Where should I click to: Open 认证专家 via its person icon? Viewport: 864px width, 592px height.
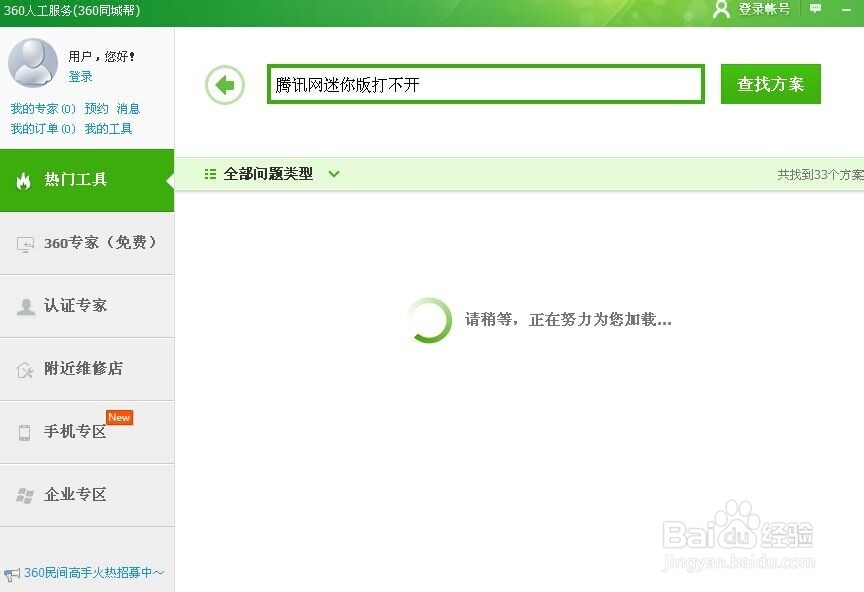[27, 306]
